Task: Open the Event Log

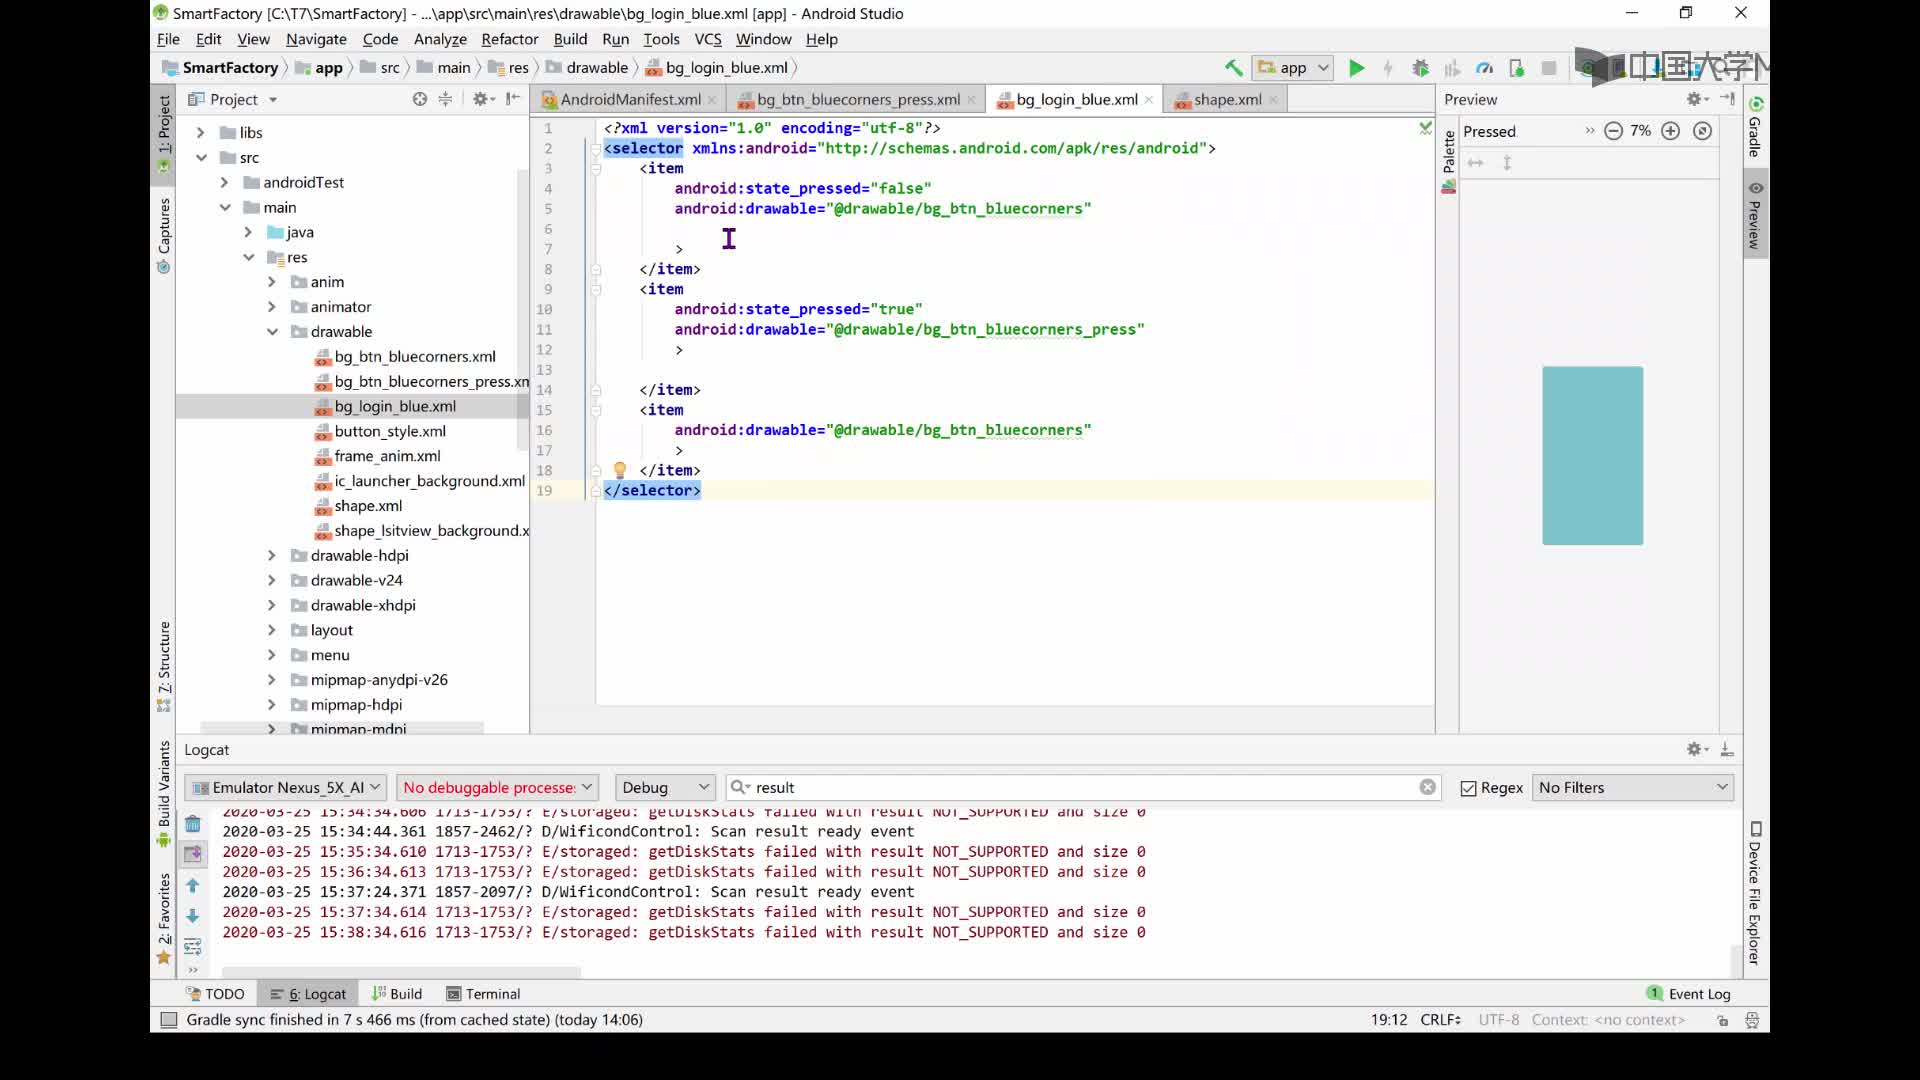Action: coord(1689,994)
